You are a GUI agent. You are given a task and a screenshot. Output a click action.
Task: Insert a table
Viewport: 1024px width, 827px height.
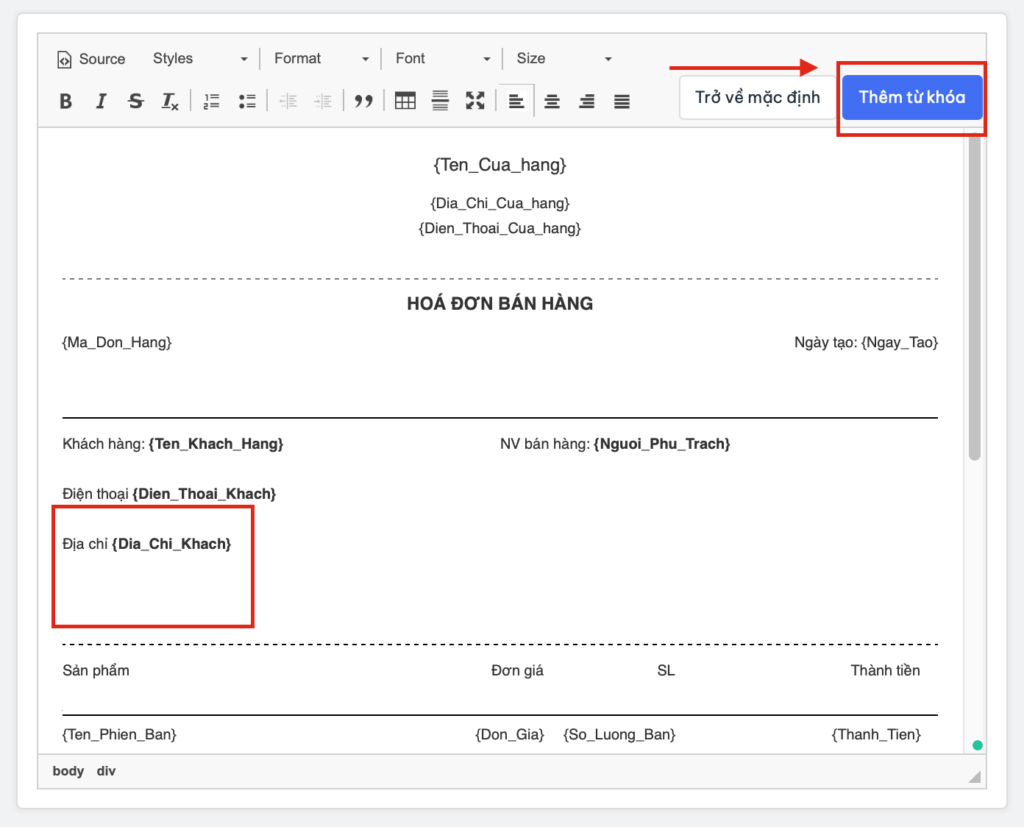click(405, 101)
